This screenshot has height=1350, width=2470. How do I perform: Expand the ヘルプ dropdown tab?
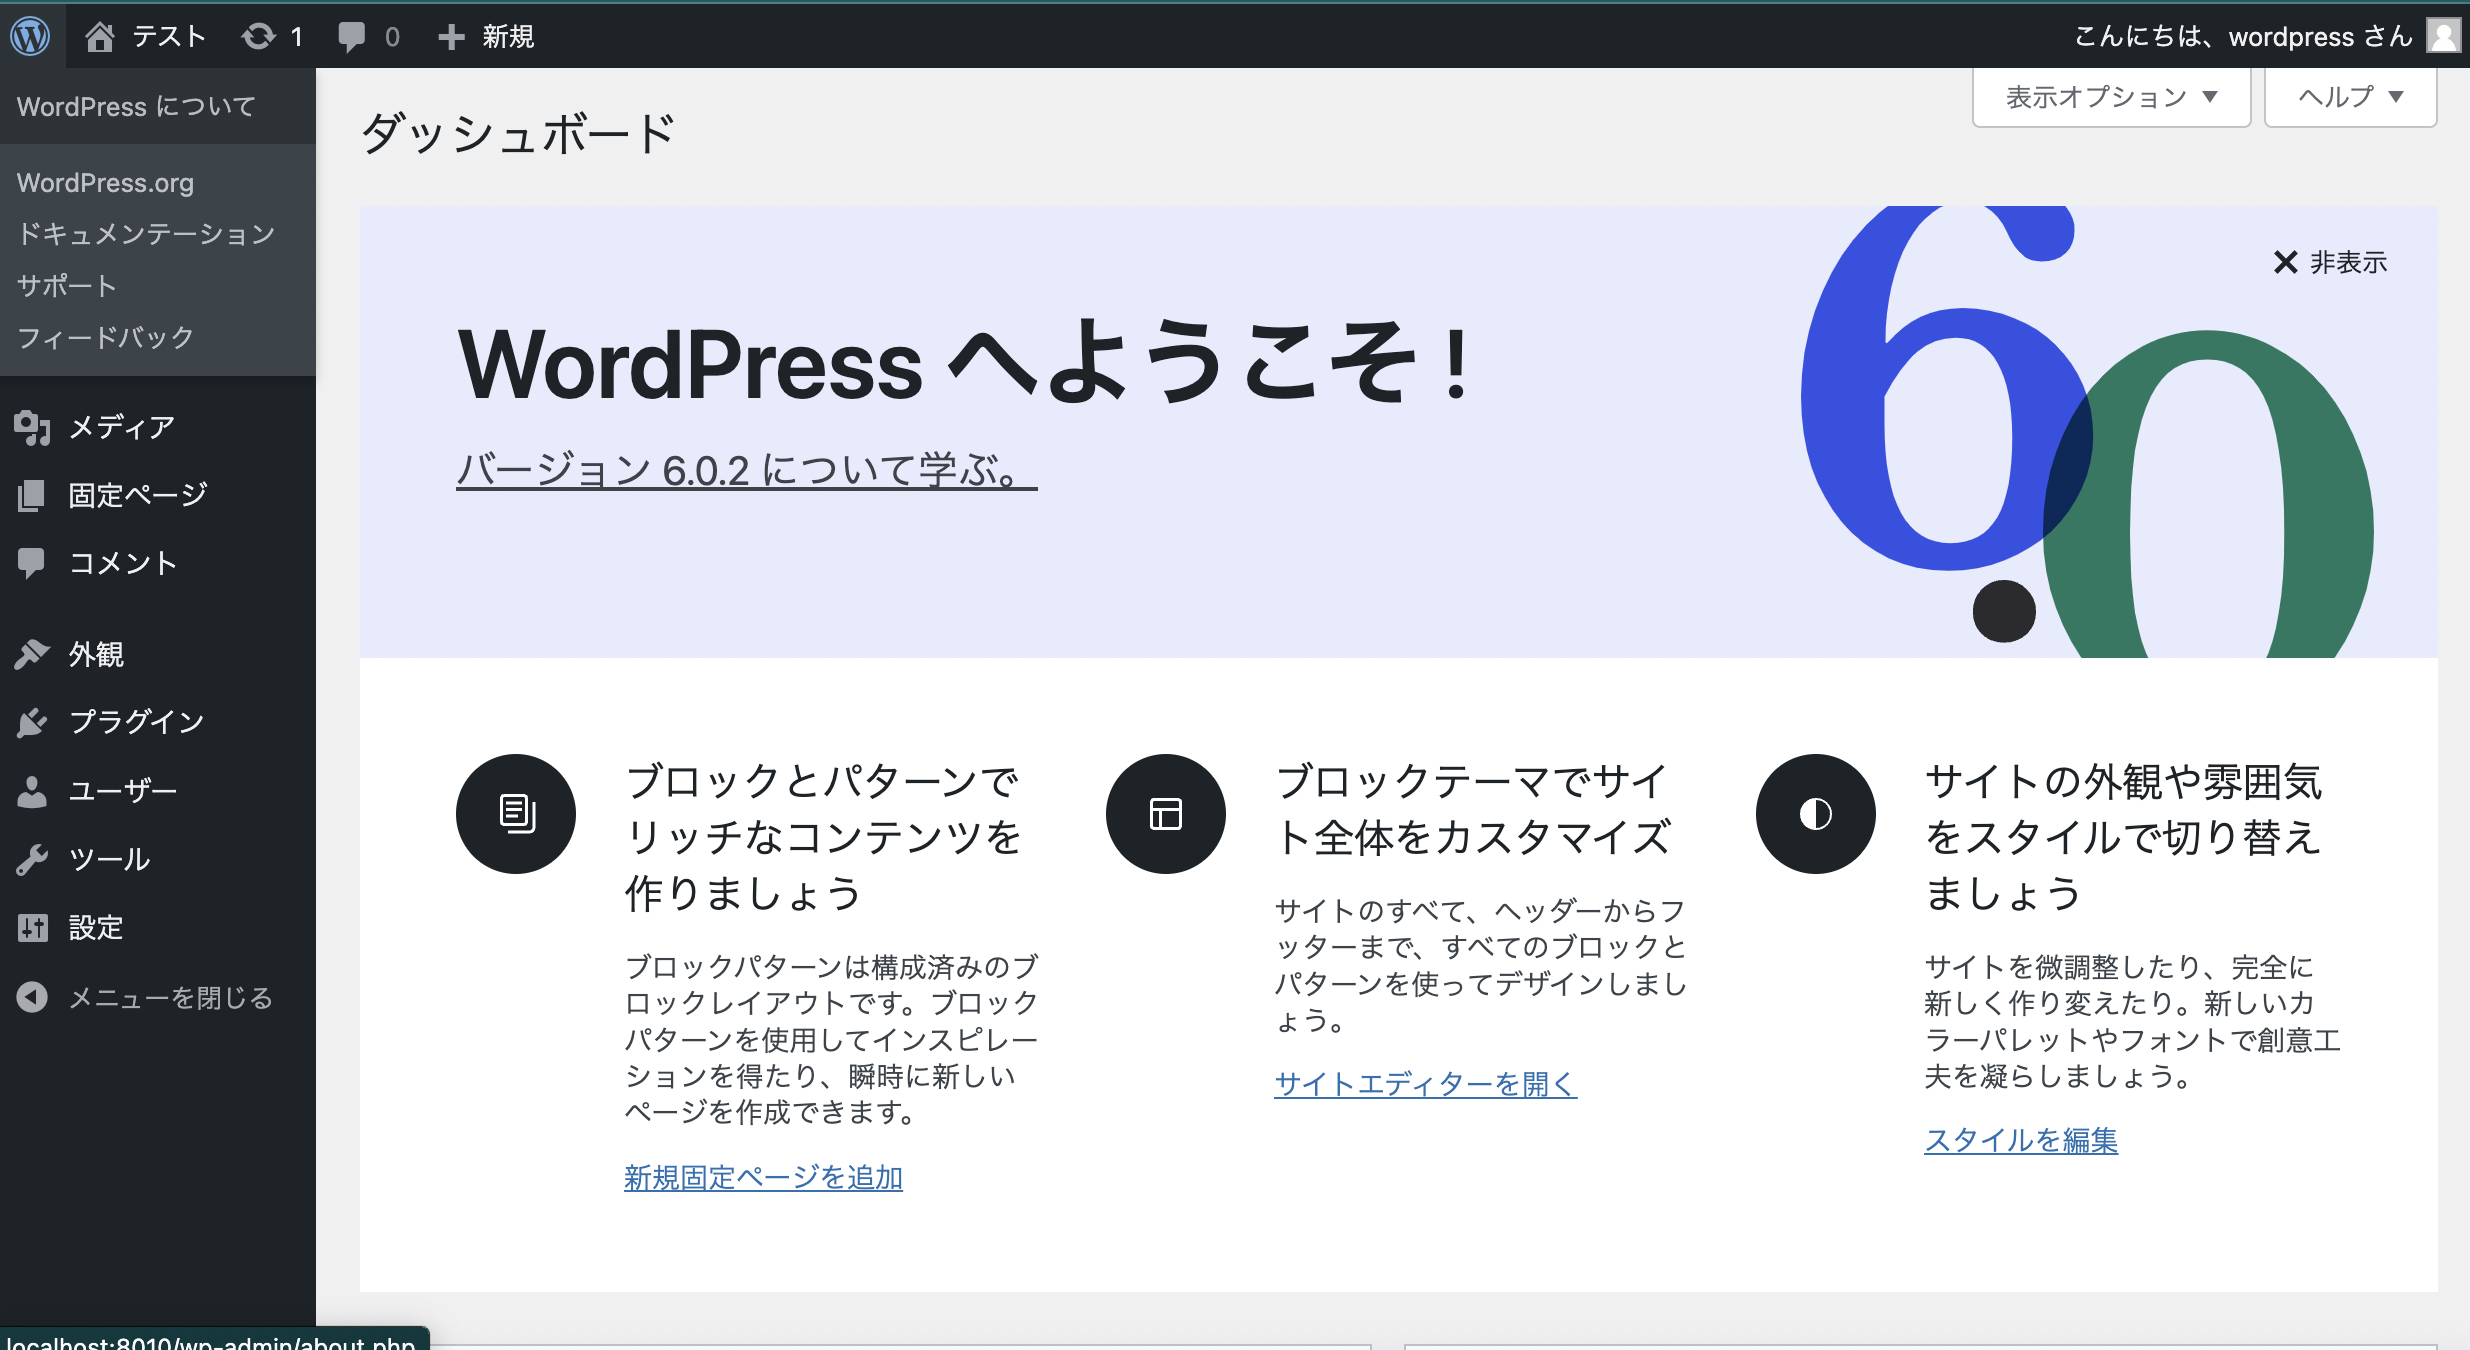point(2349,97)
